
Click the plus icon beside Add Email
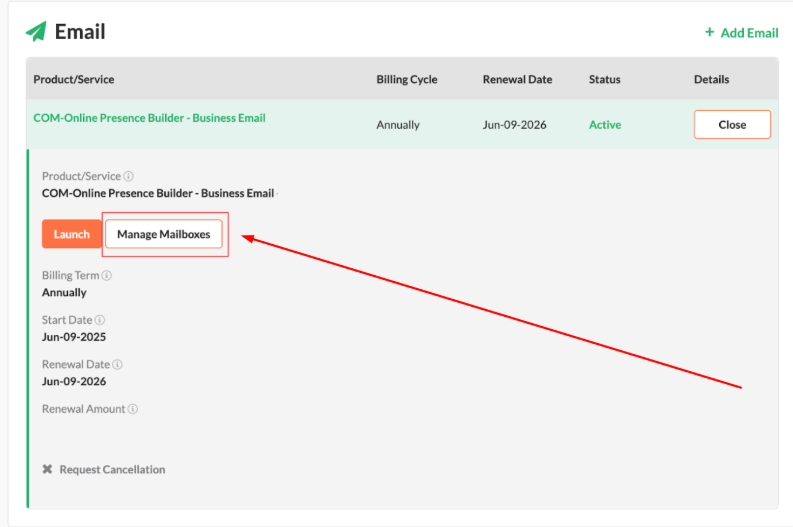click(710, 32)
